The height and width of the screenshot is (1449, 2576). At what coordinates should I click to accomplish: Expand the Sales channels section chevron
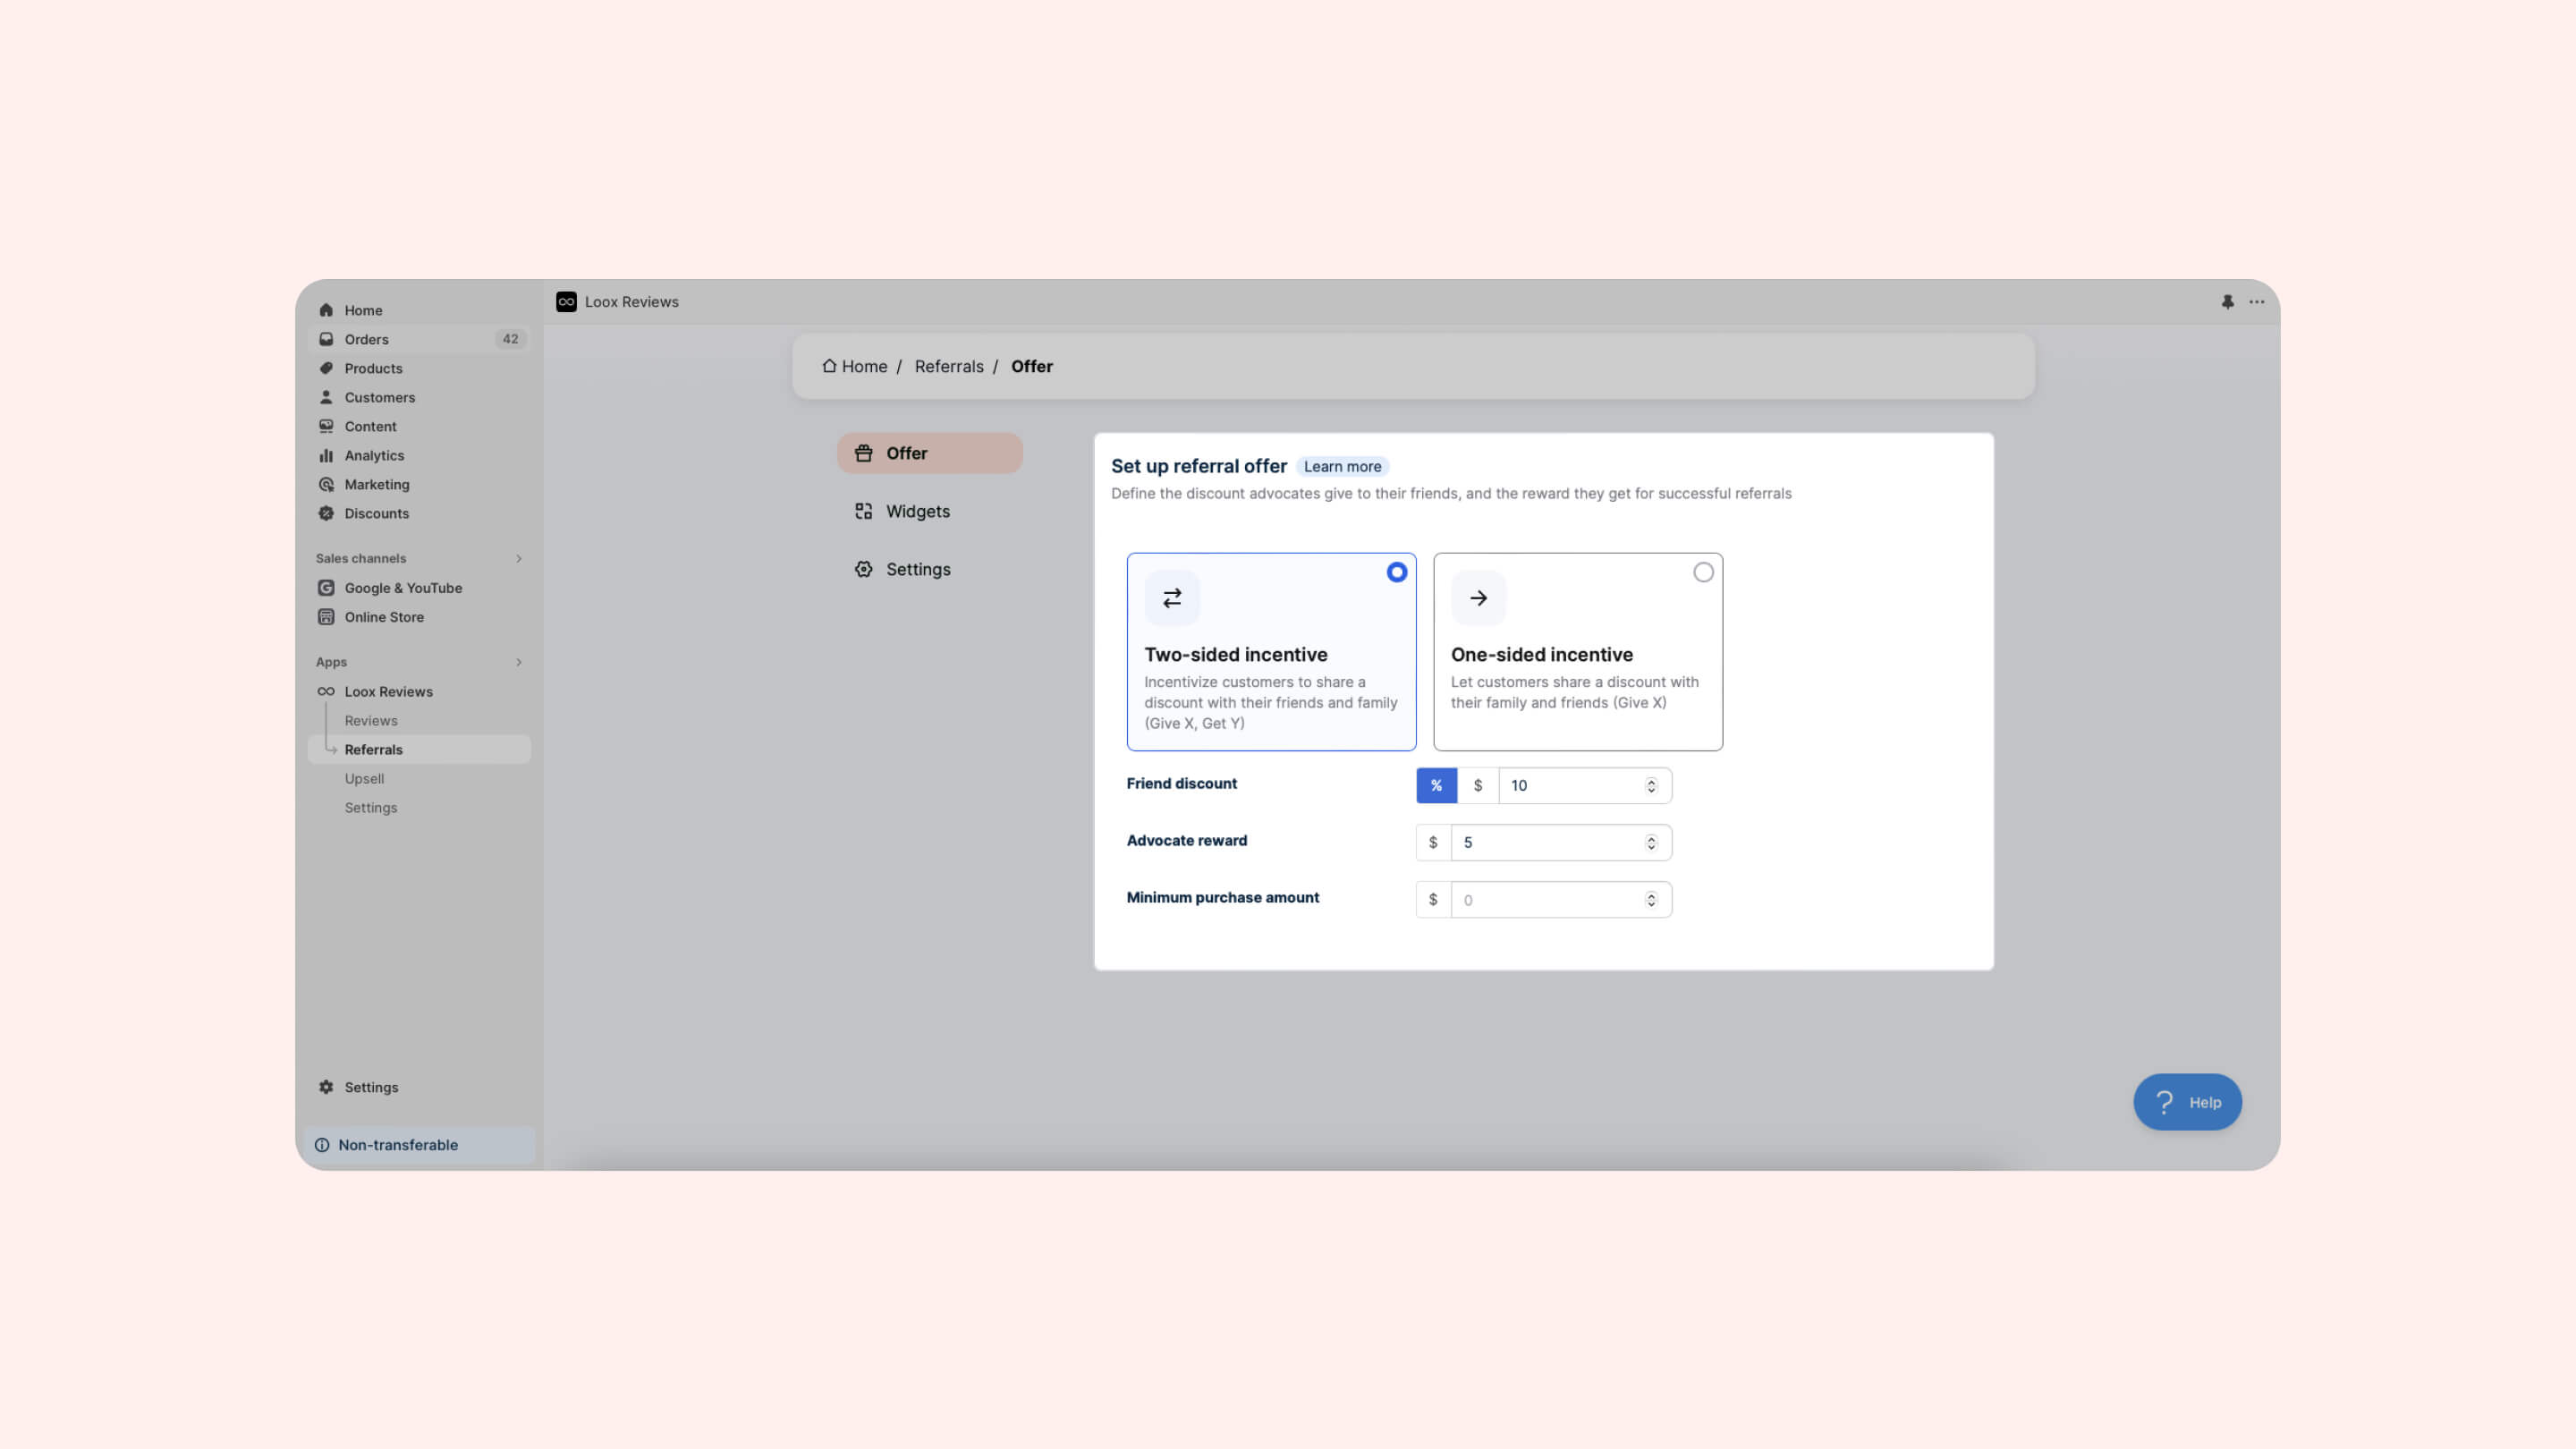[x=519, y=558]
